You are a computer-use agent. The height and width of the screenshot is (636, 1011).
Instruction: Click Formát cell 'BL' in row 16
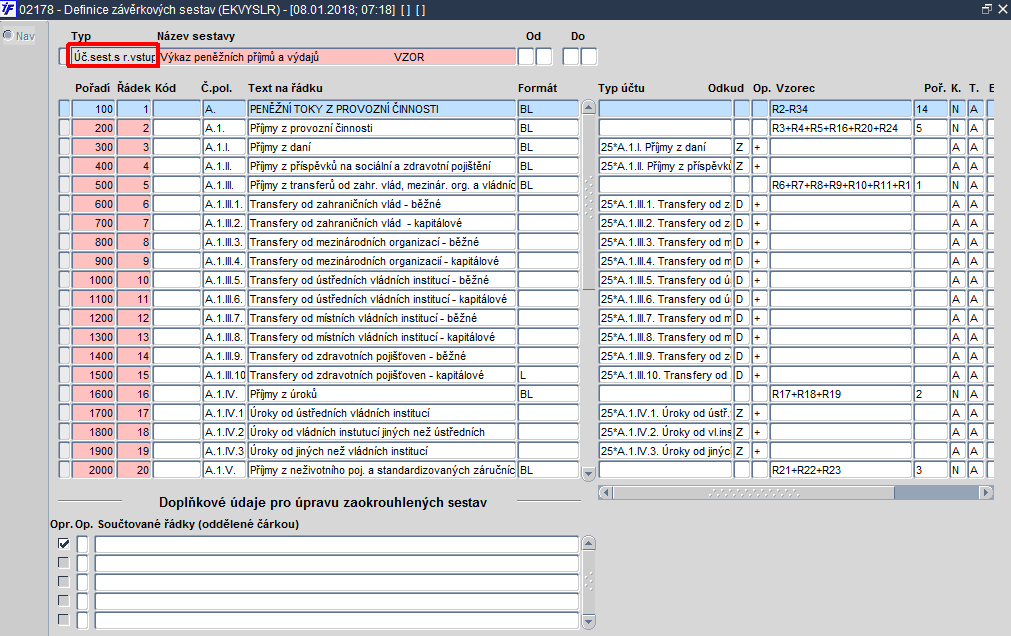click(548, 394)
